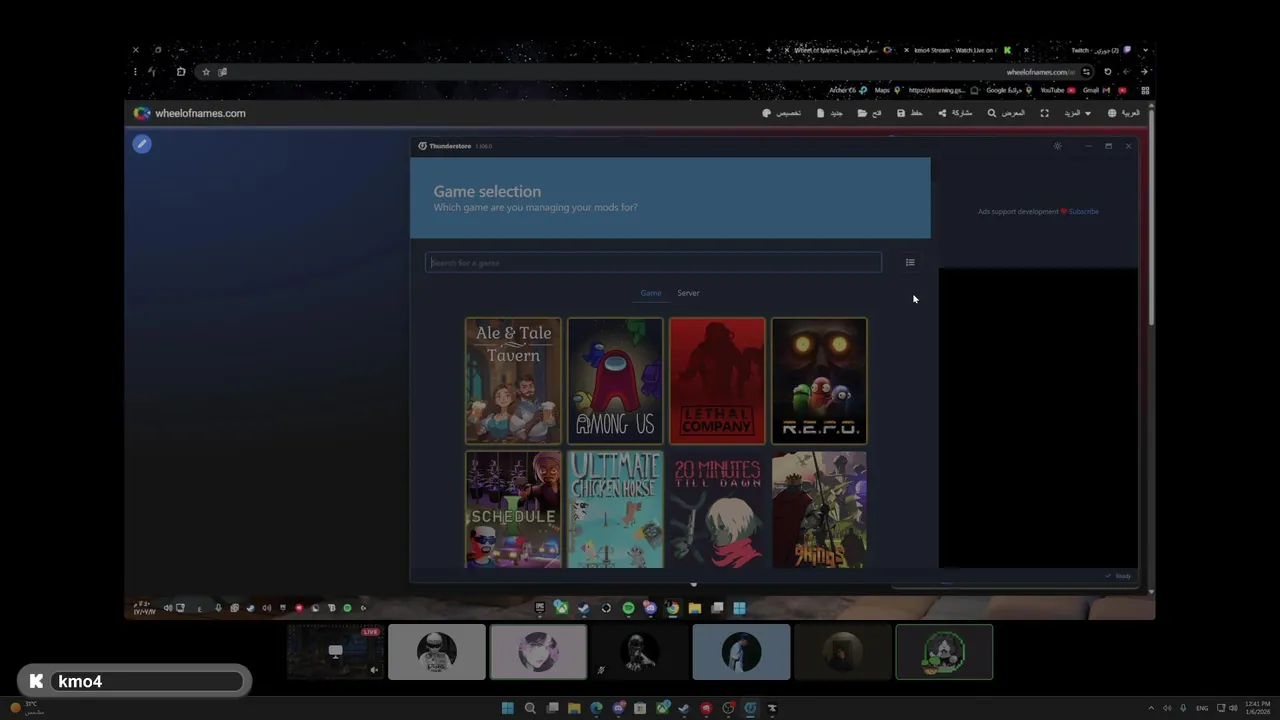
Task: Open Microsoft Edge on the bottom taskbar
Action: (x=597, y=708)
